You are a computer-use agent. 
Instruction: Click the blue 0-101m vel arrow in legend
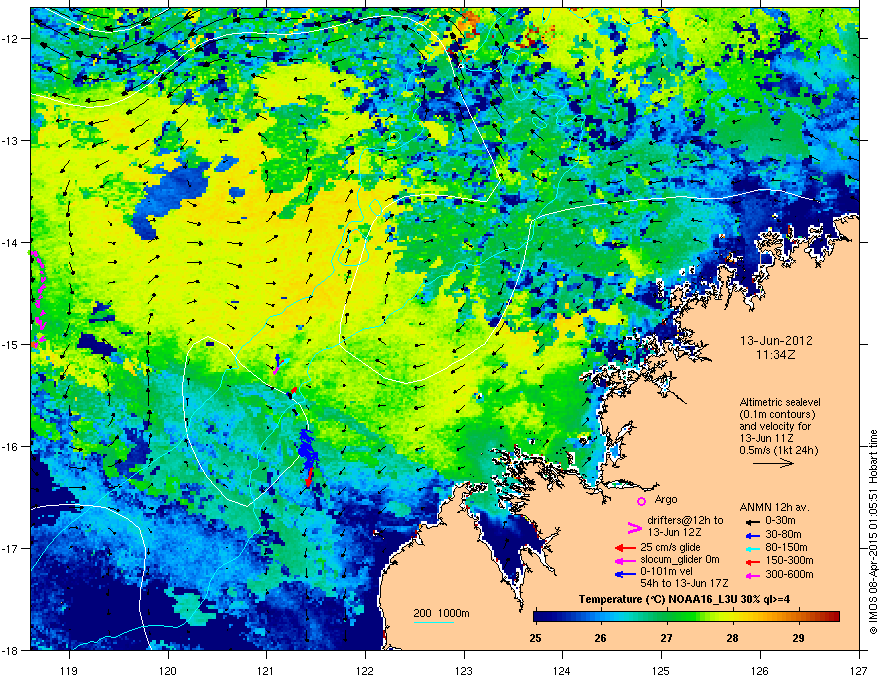[x=625, y=574]
